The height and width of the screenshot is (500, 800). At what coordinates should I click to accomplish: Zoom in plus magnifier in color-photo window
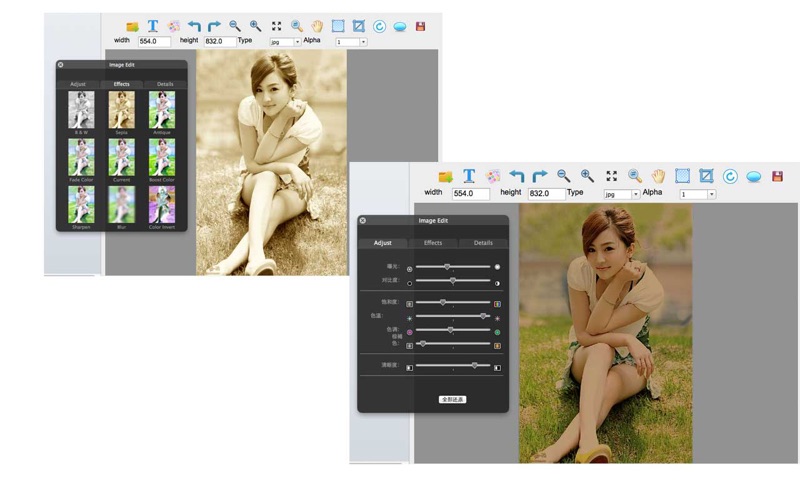[587, 176]
